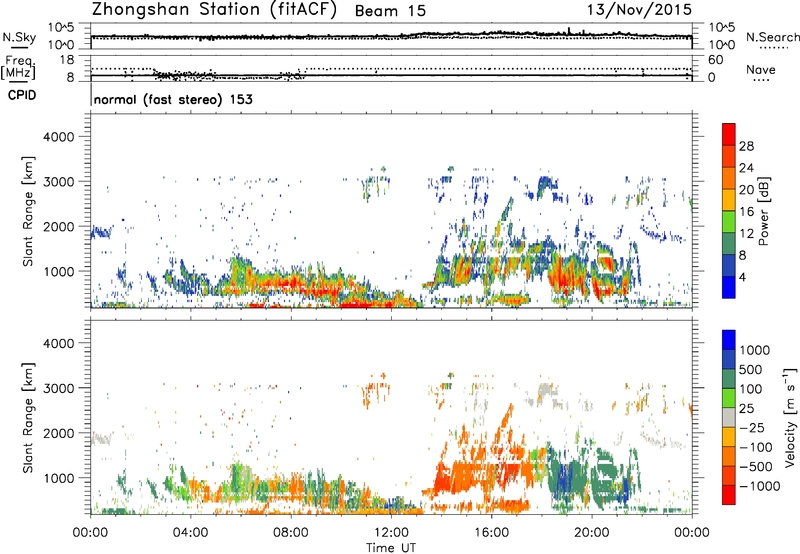Screen dimensions: 800x554
Task: Click the "12" power scale value
Action: (746, 233)
